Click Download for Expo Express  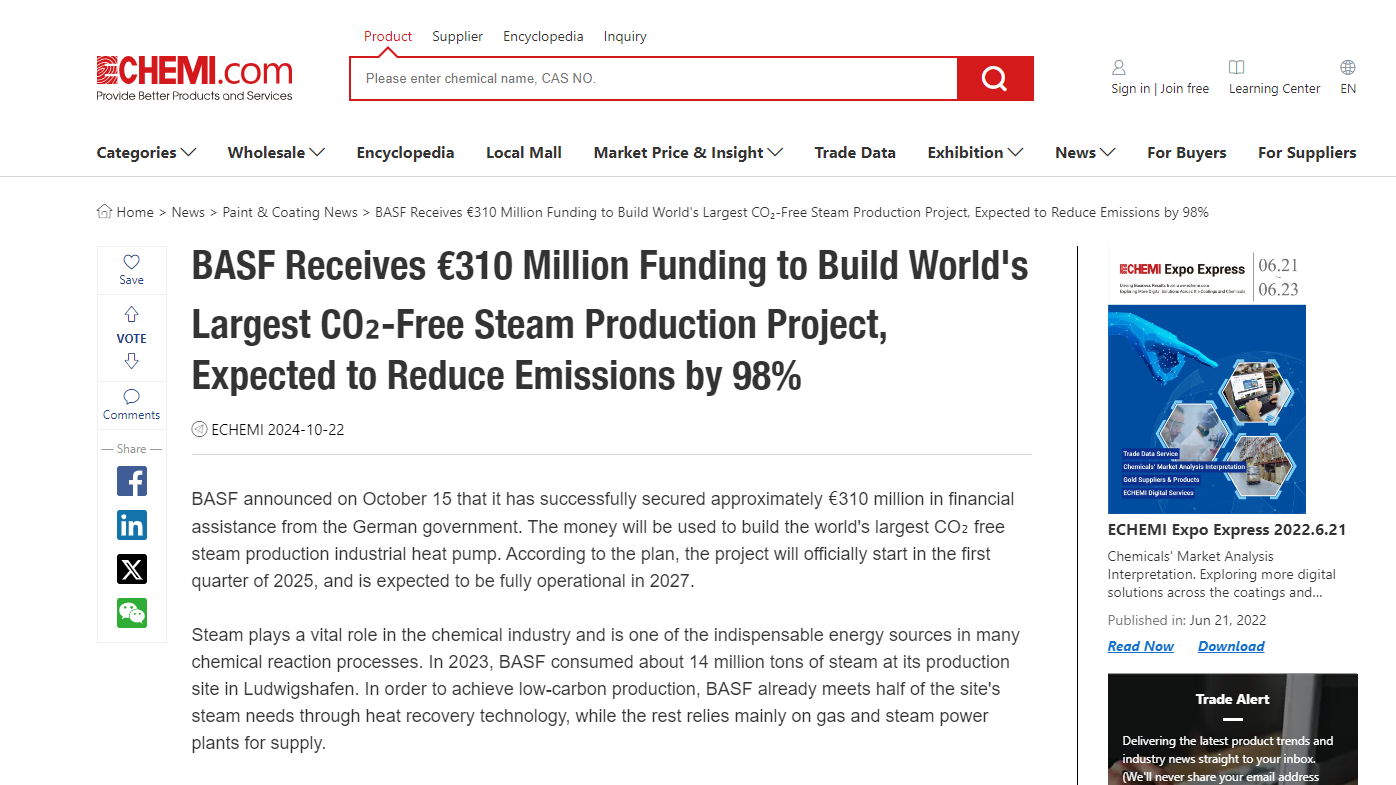tap(1231, 646)
